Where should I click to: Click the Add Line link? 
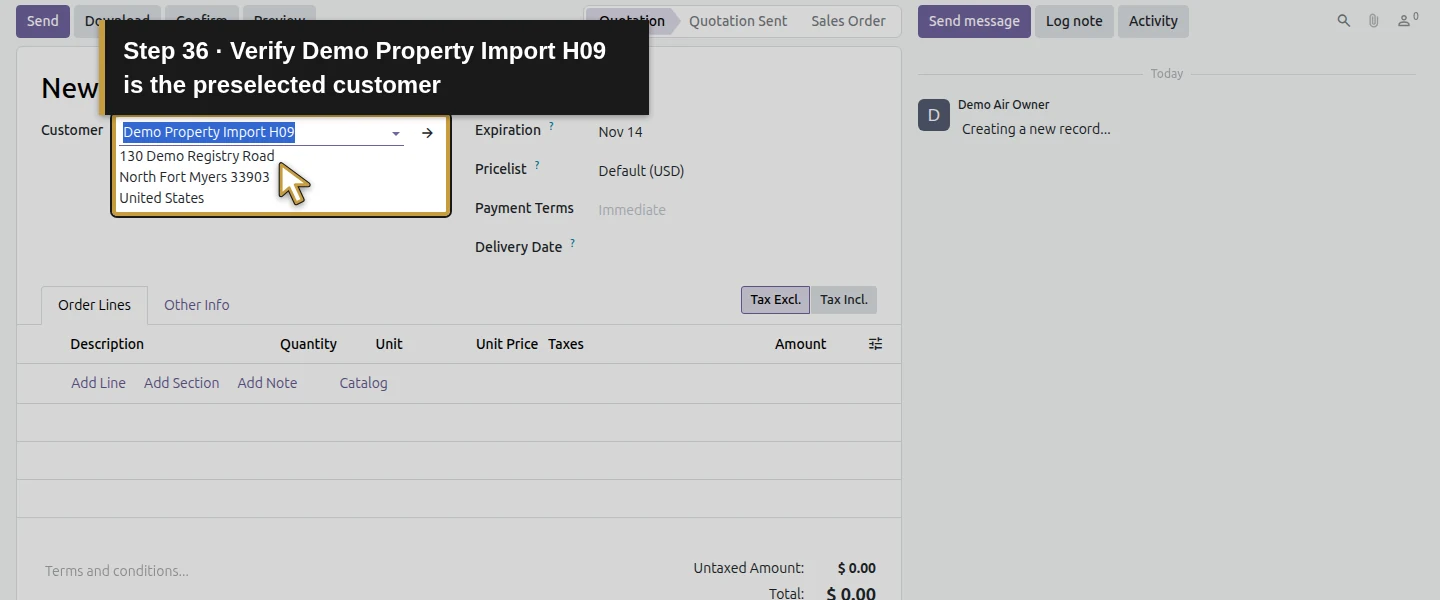(98, 383)
